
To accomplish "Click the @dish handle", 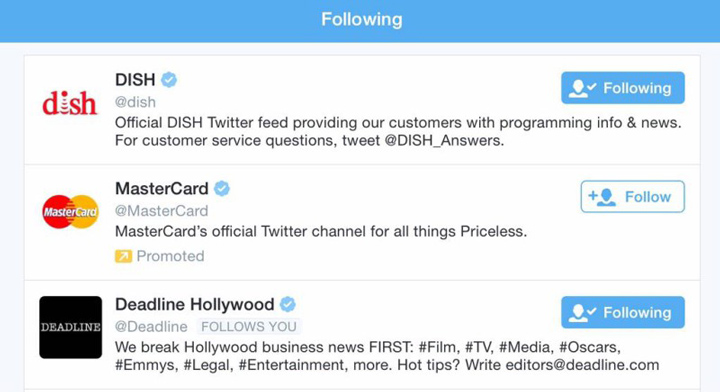I will point(135,102).
